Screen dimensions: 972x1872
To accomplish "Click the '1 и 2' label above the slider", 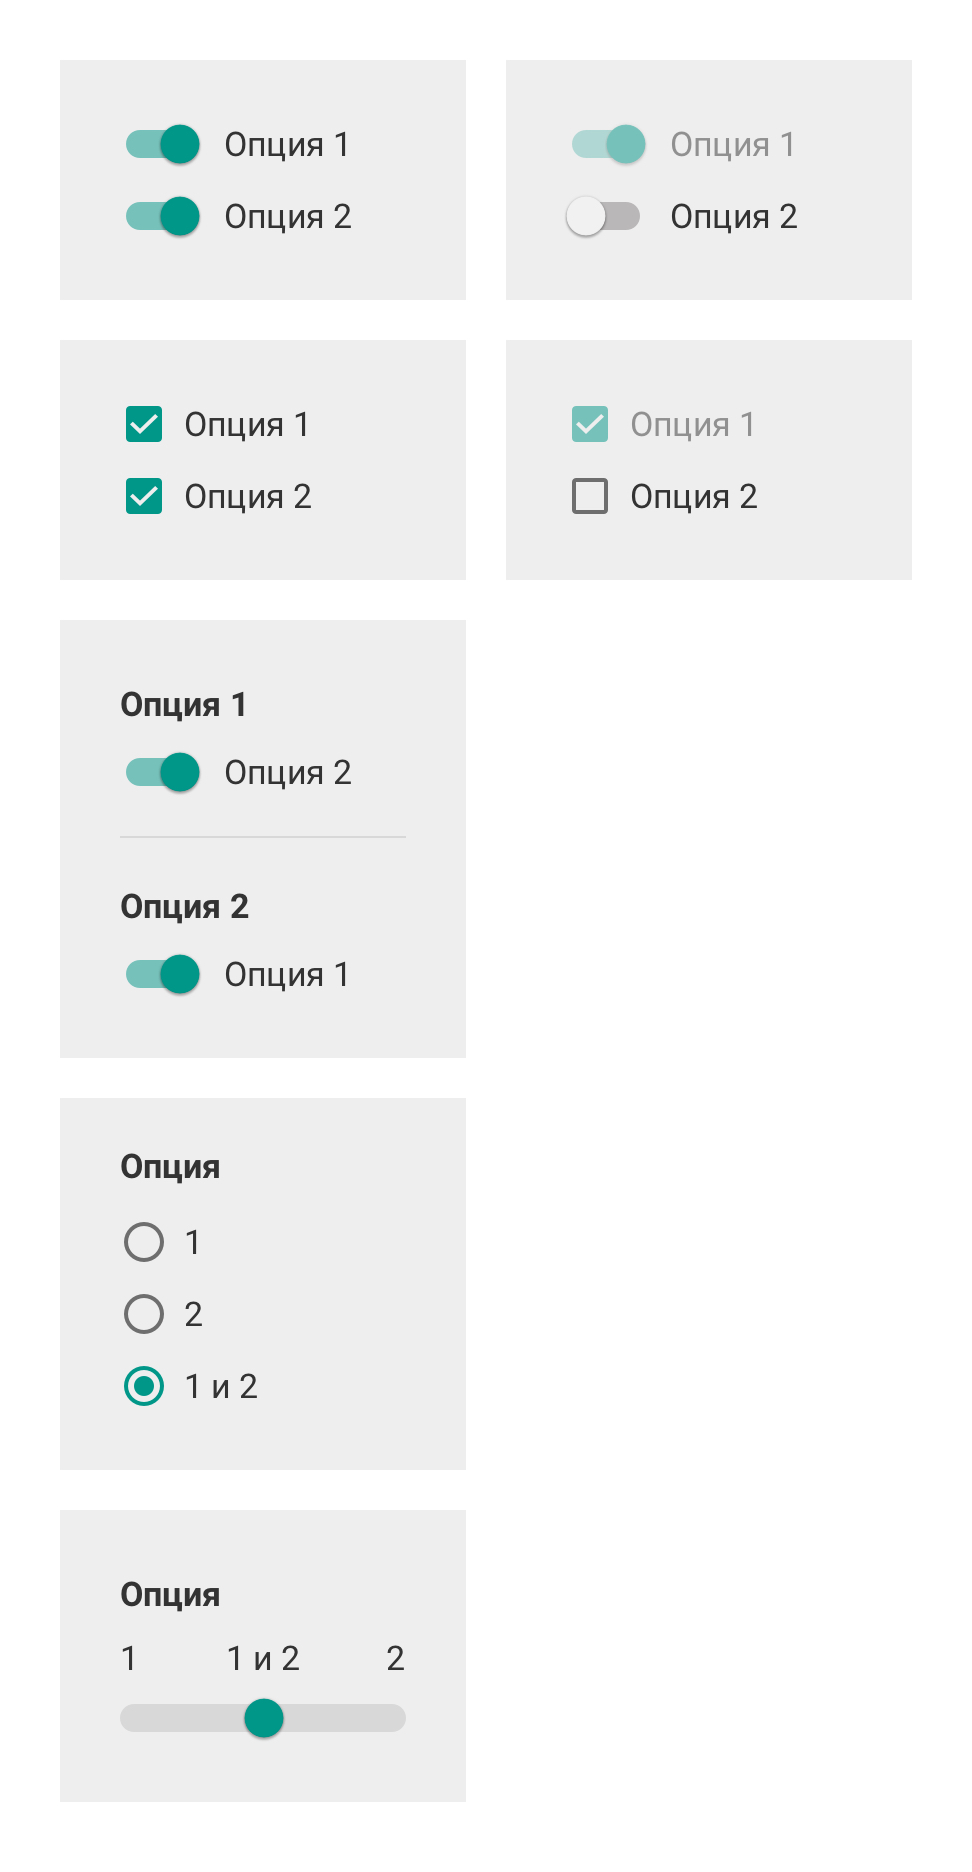I will pyautogui.click(x=263, y=1658).
